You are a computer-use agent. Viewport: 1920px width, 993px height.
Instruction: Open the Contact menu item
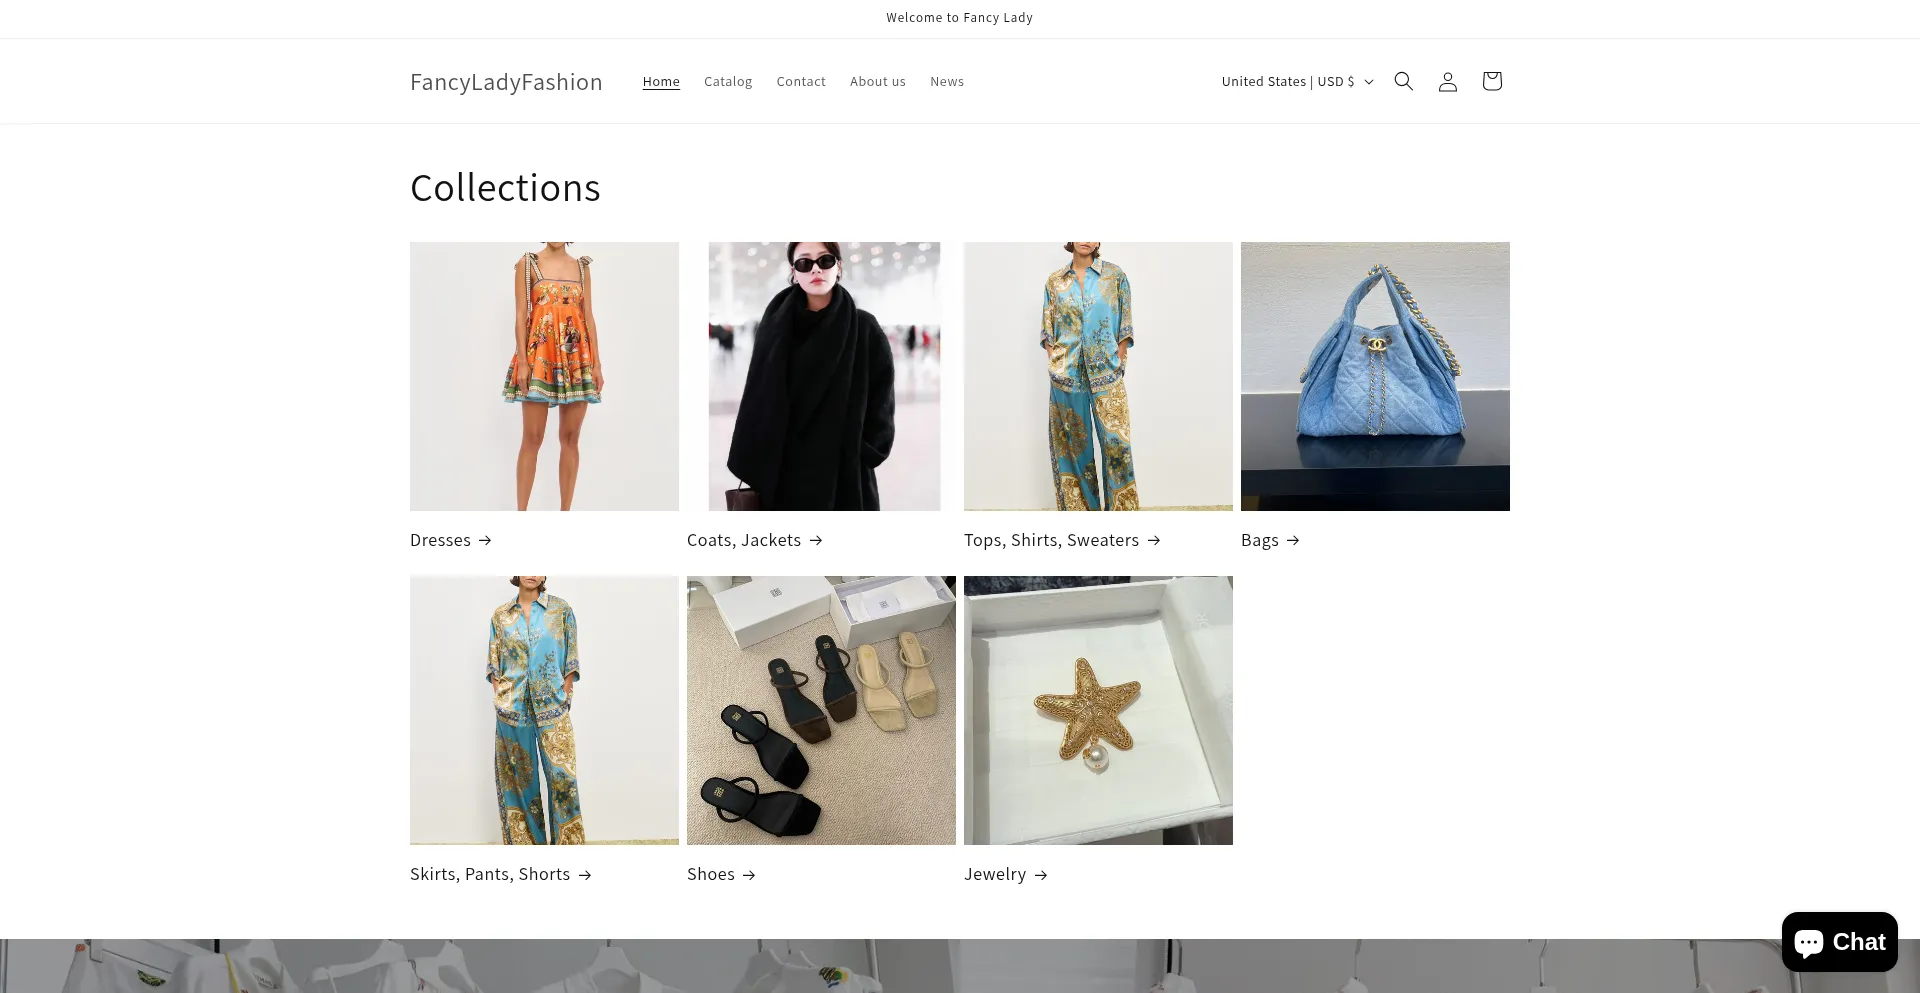click(800, 81)
